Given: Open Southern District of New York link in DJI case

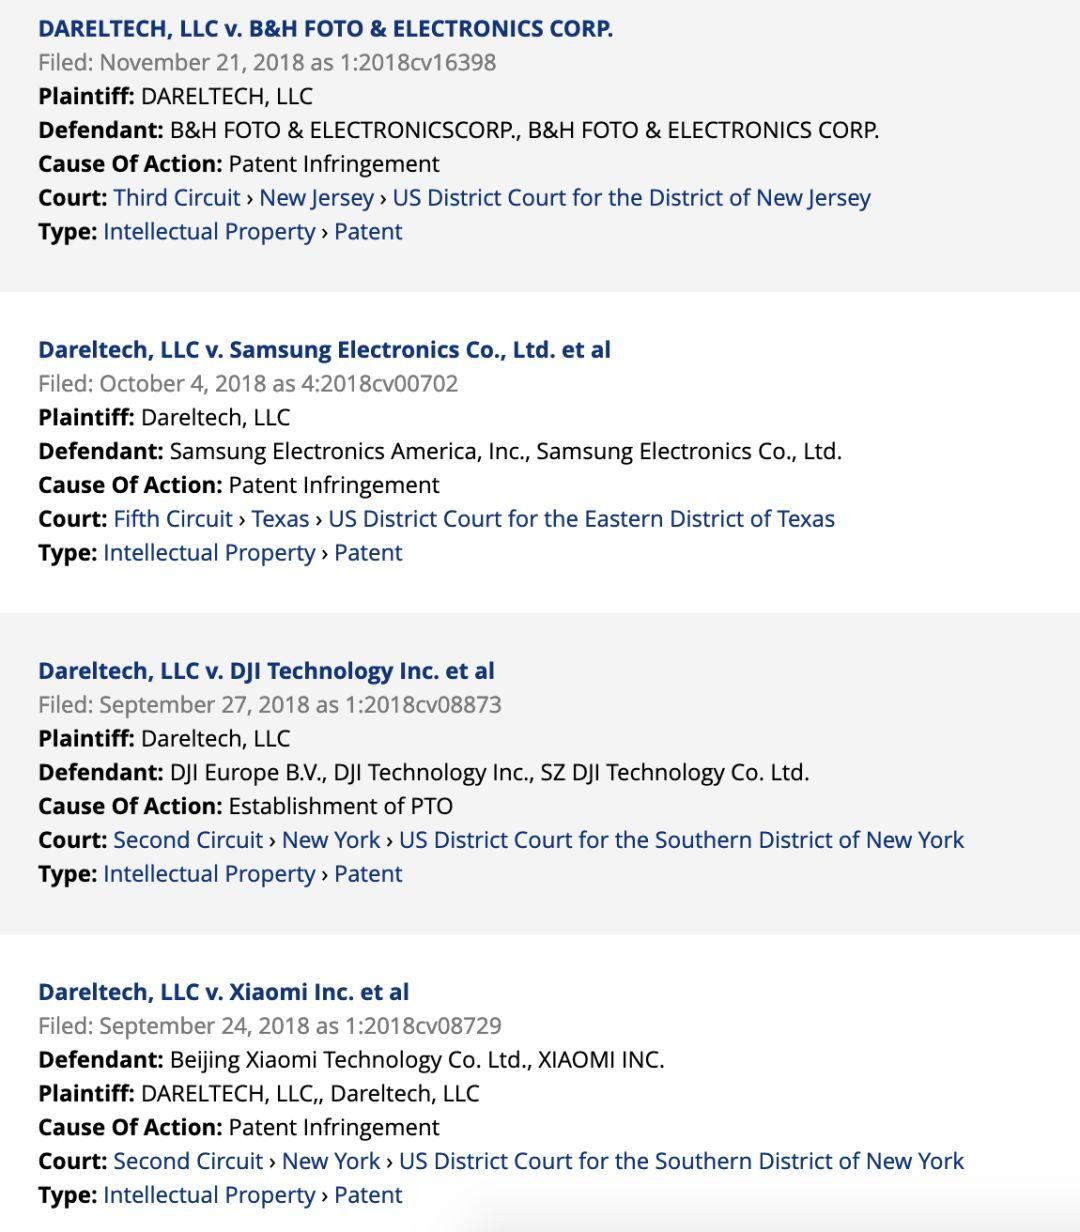Looking at the screenshot, I should [681, 840].
